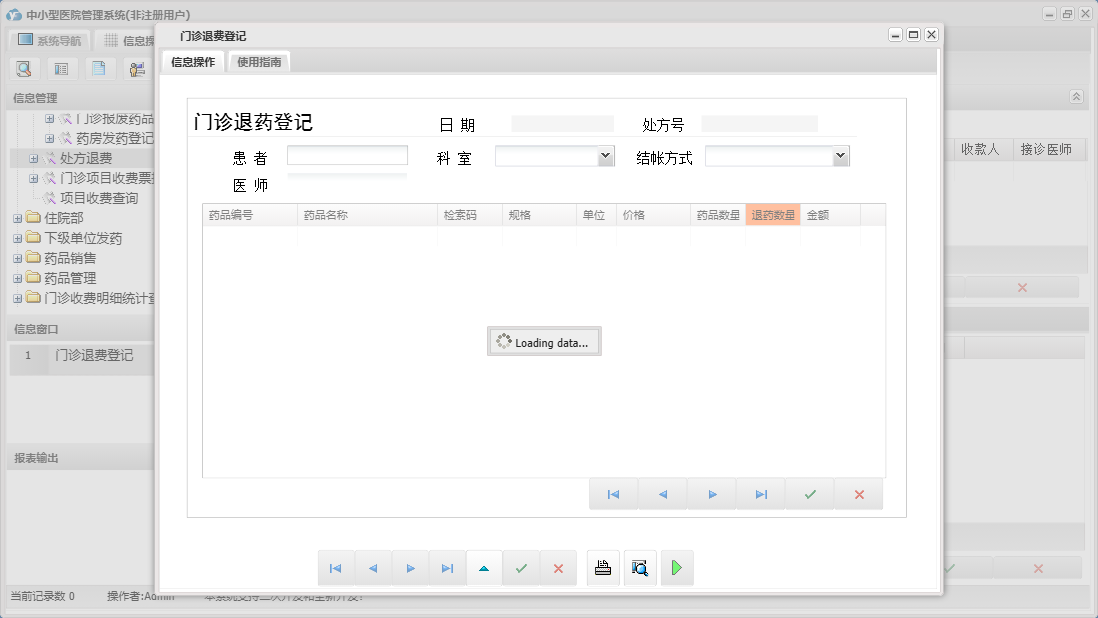This screenshot has height=618, width=1098.
Task: Click the last-record navigation arrow in grid footer
Action: 760,493
